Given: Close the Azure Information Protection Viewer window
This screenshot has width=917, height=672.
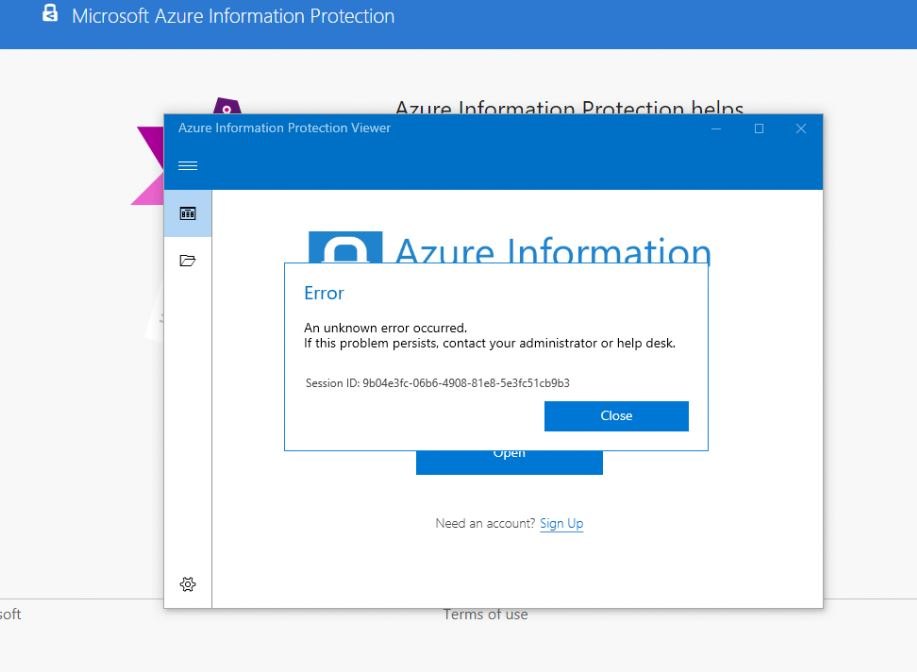Looking at the screenshot, I should pyautogui.click(x=801, y=129).
